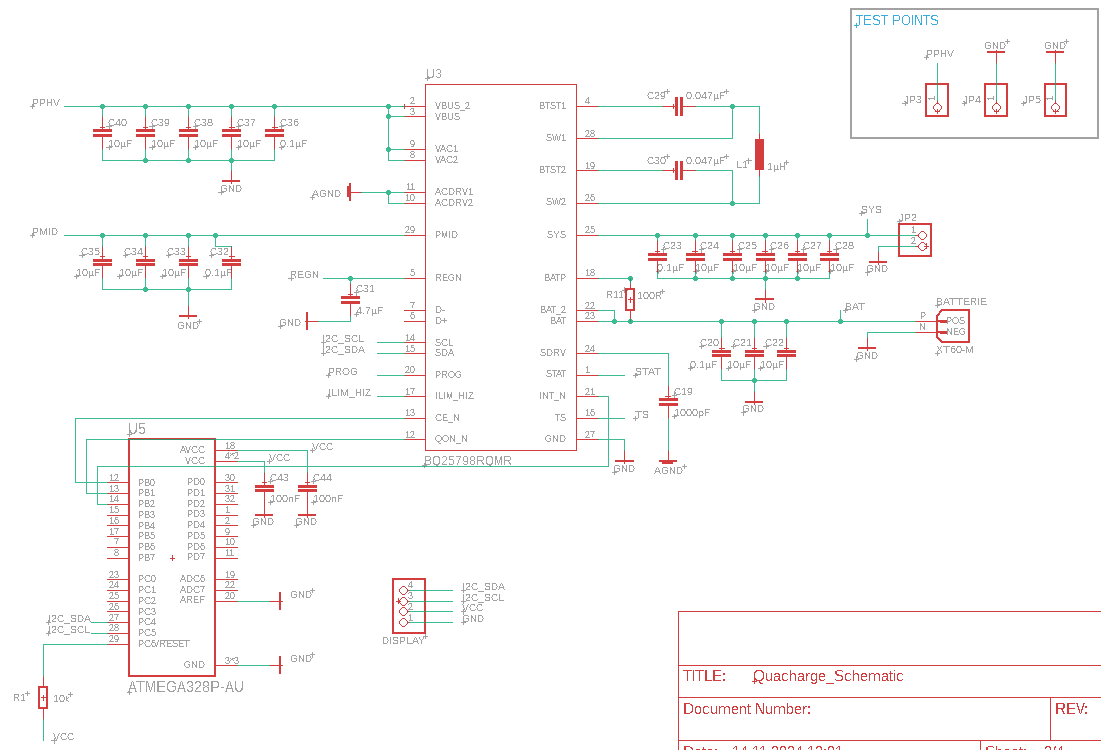This screenshot has width=1101, height=750.
Task: Click the I2C_SCL label next to U3 pin 14
Action: click(x=343, y=338)
